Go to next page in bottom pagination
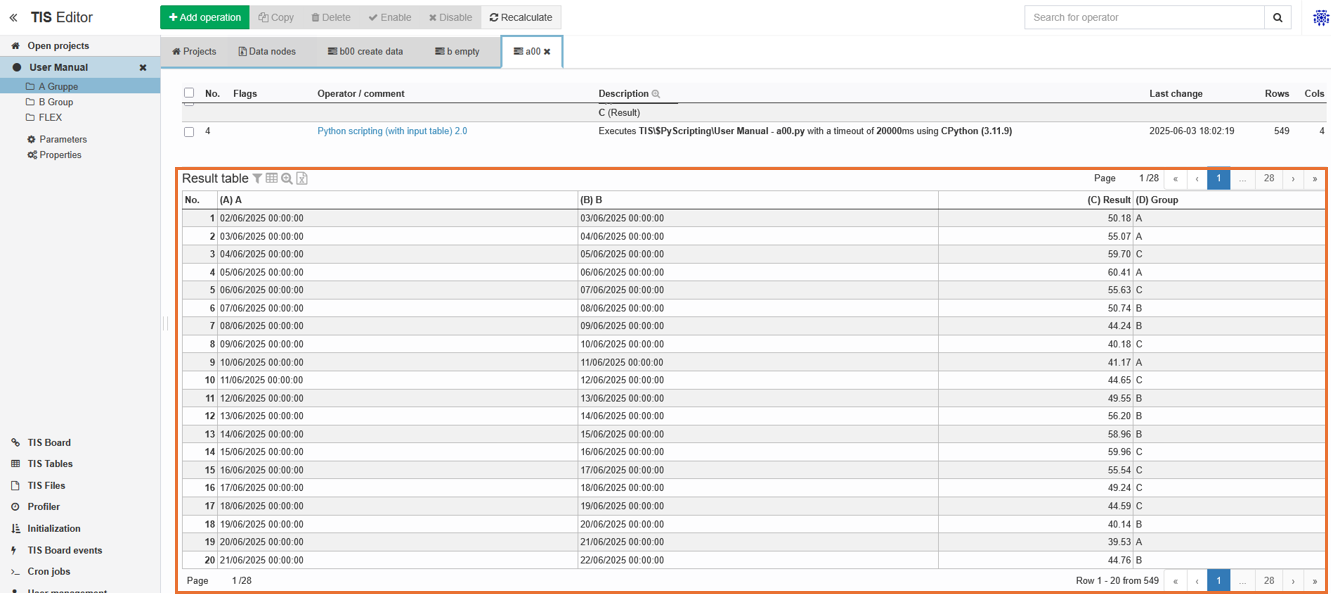The height and width of the screenshot is (597, 1331). tap(1293, 581)
